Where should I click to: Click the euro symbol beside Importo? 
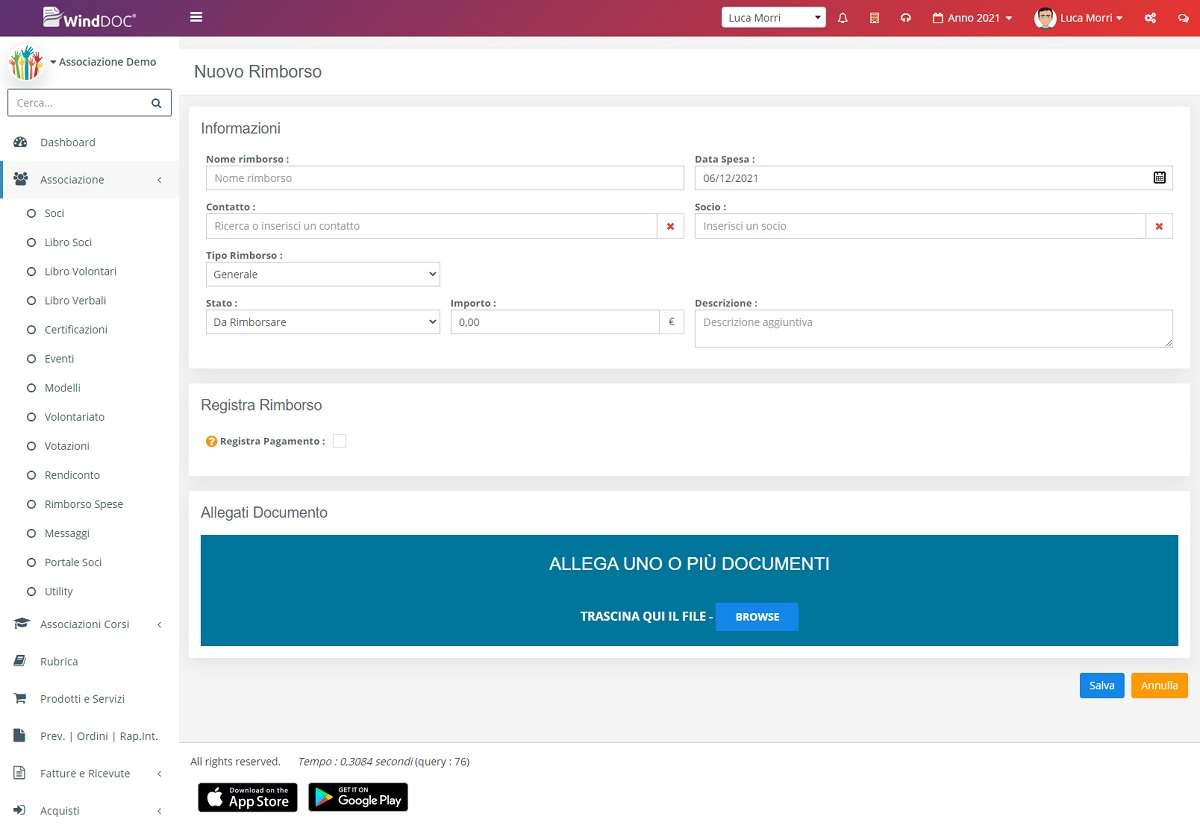tap(672, 322)
